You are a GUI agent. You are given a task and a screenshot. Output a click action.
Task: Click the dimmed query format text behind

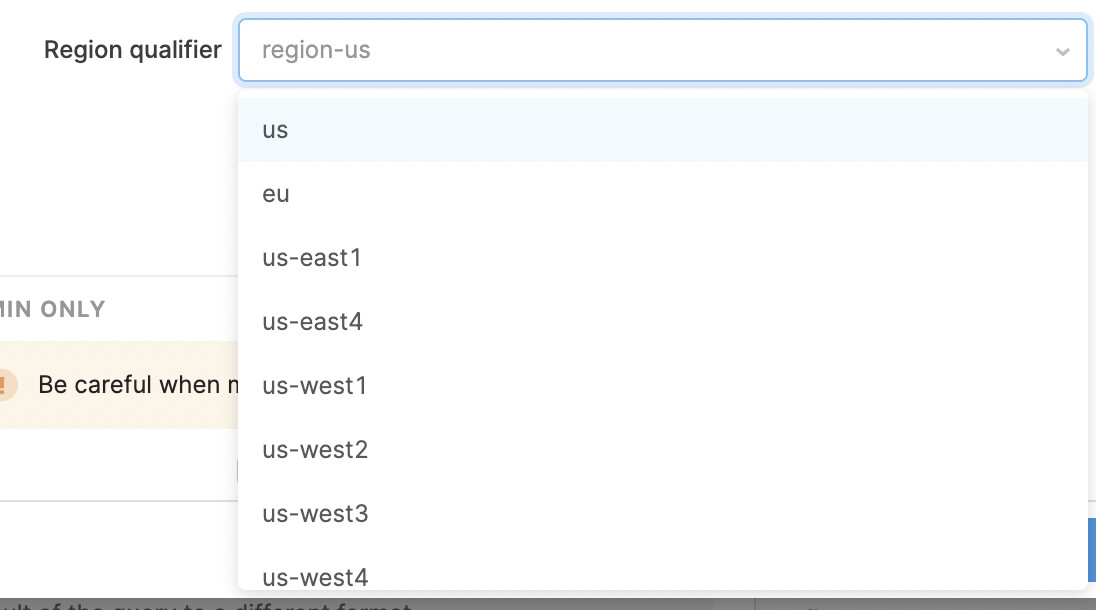tap(206, 605)
